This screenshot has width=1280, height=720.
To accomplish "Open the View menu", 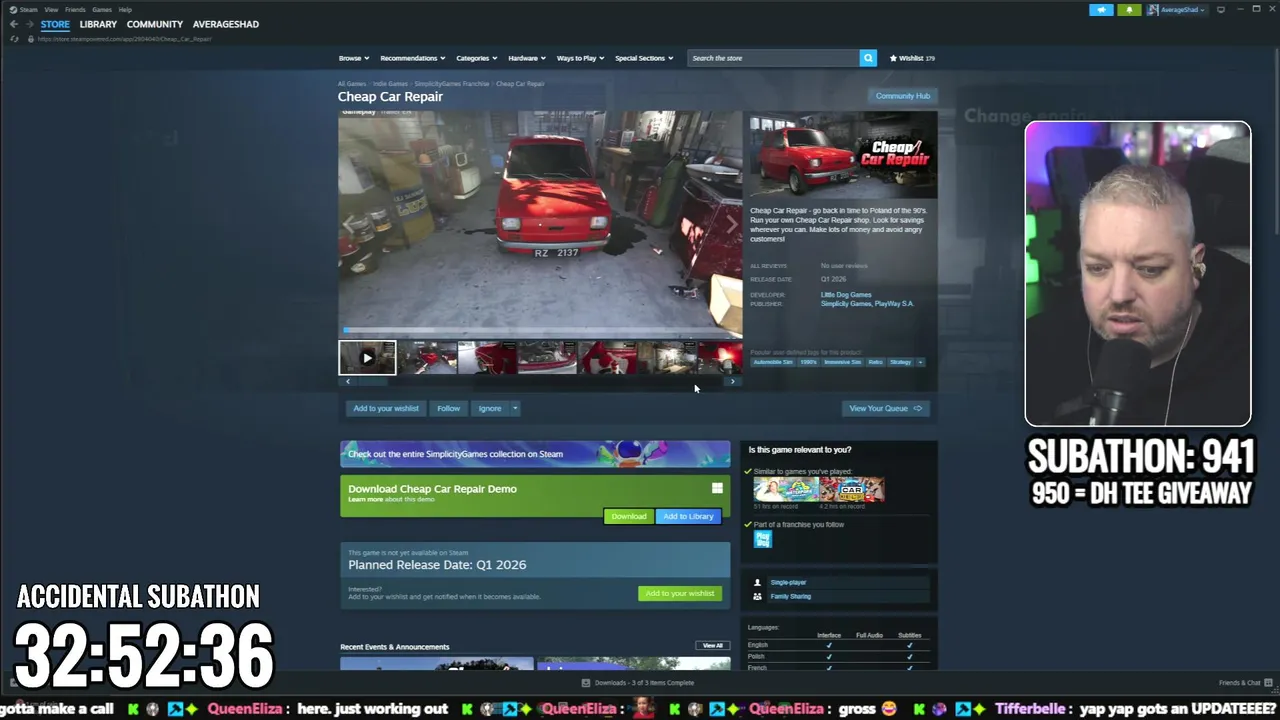I will [51, 9].
